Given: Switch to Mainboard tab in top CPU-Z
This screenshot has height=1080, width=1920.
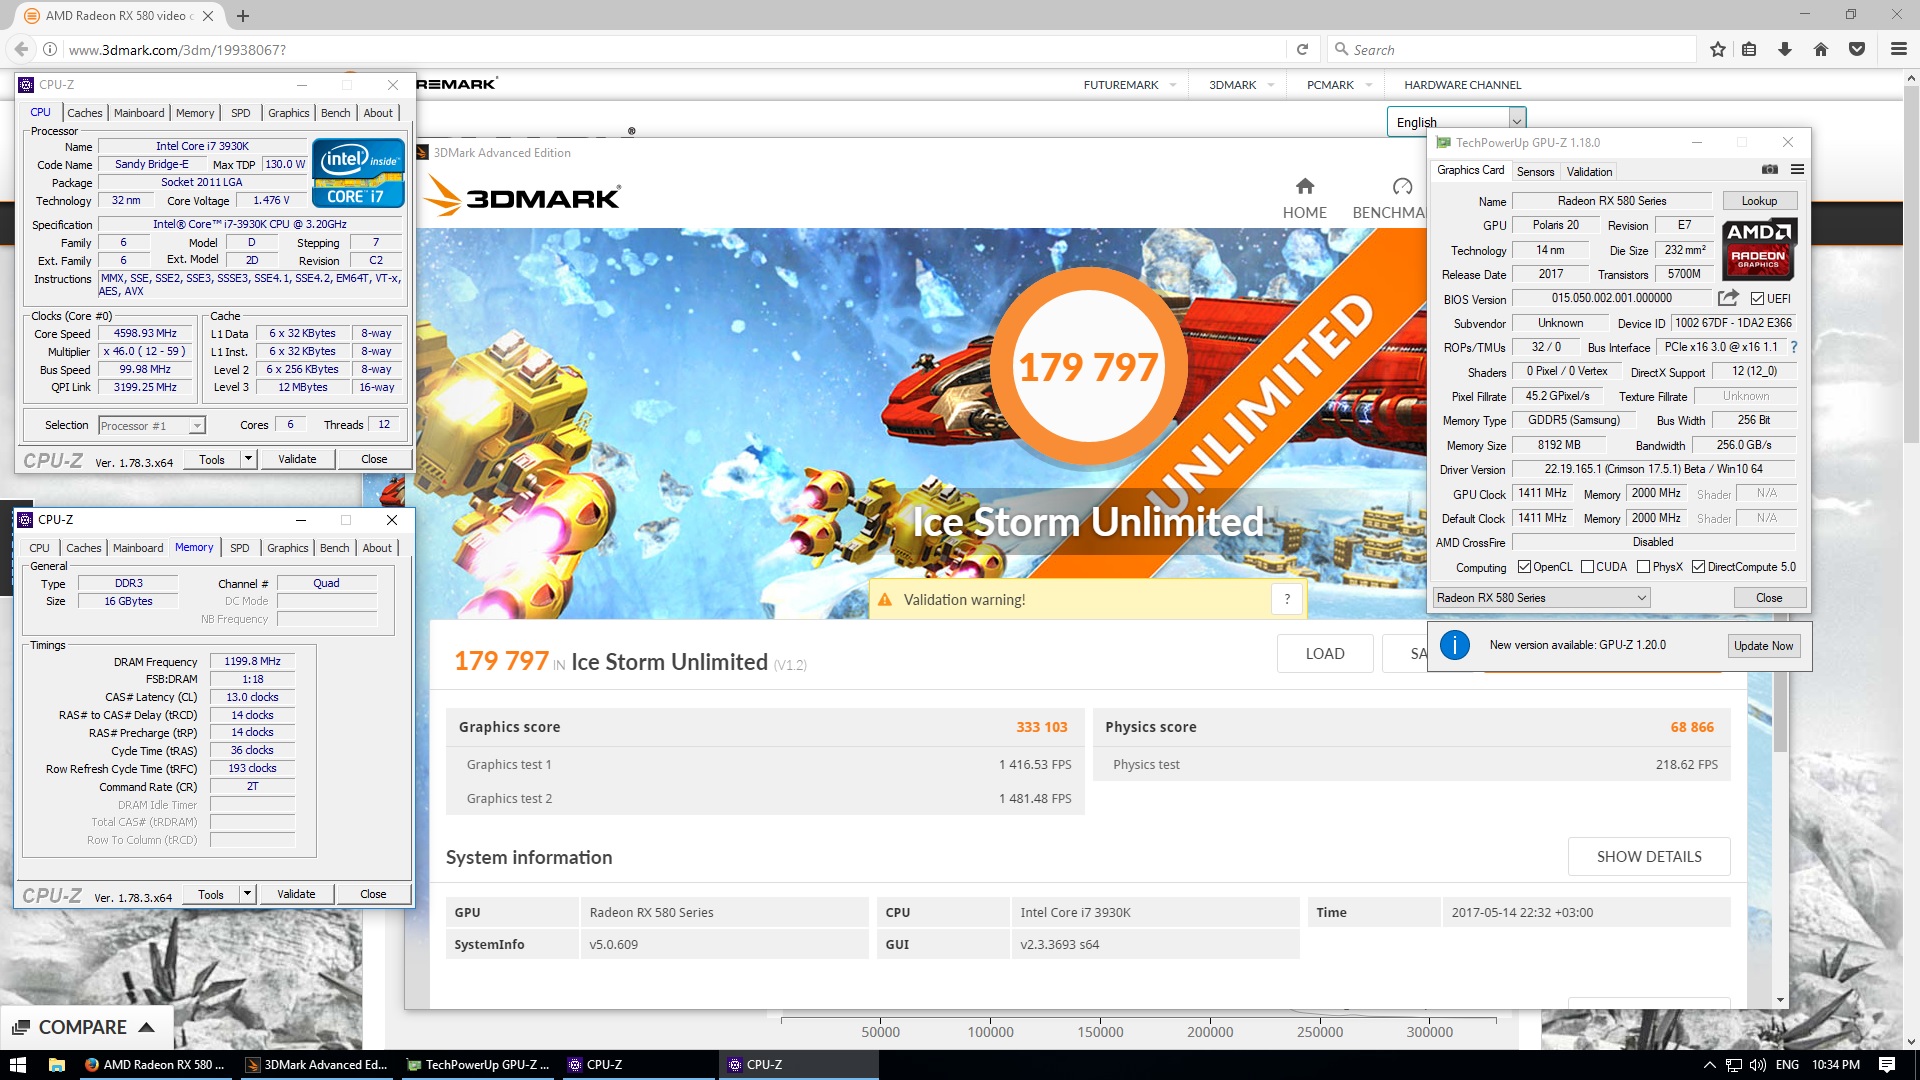Looking at the screenshot, I should click(139, 113).
